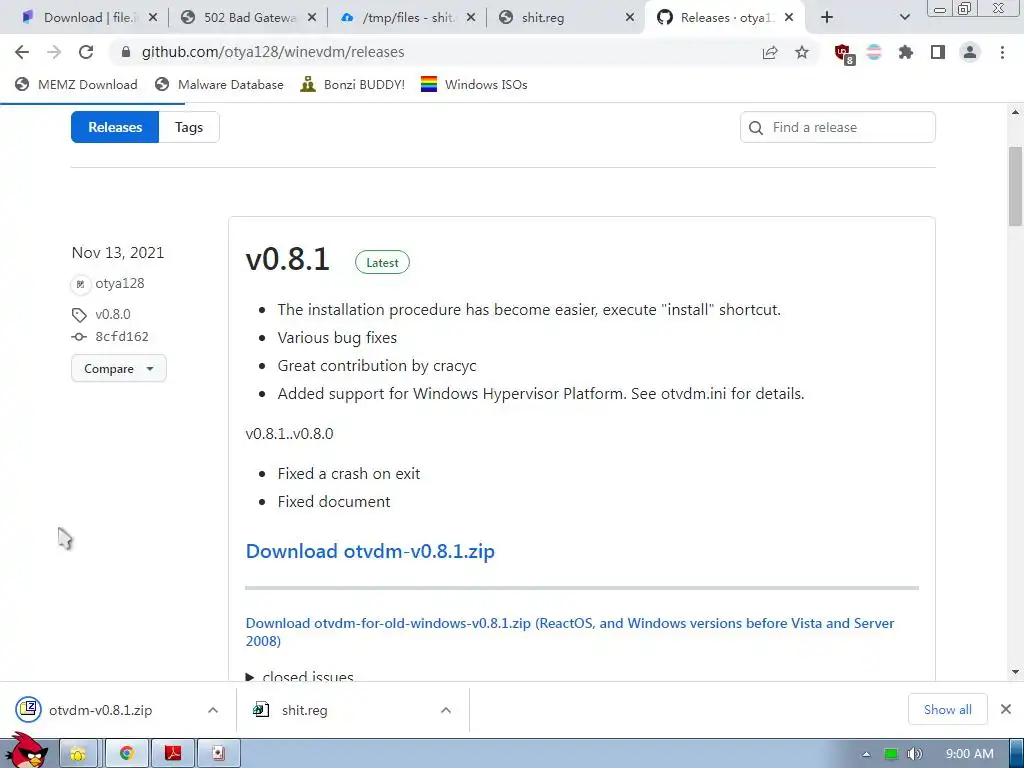Open the Malware Database bookmark
Screen dimensions: 1024x768
coord(219,84)
